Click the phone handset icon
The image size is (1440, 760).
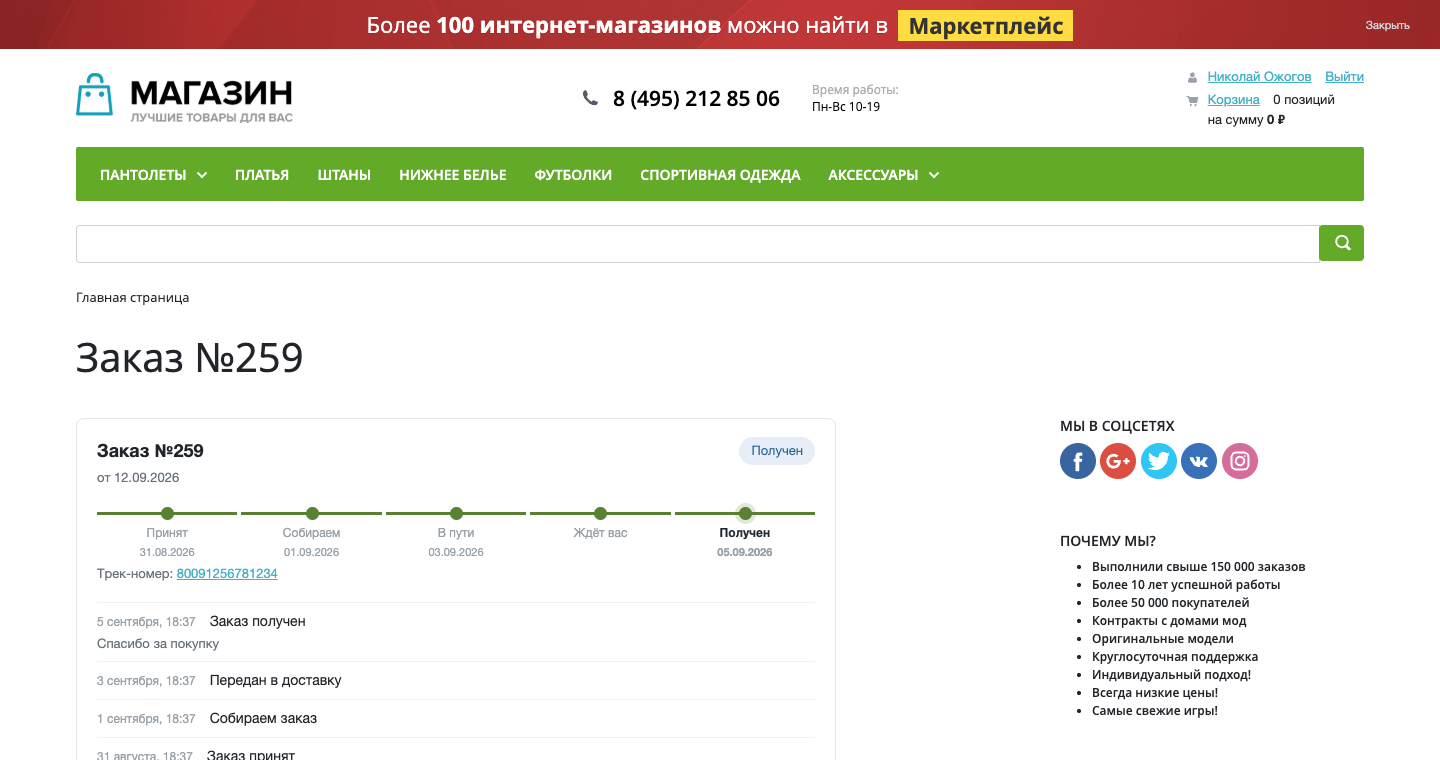pyautogui.click(x=590, y=98)
